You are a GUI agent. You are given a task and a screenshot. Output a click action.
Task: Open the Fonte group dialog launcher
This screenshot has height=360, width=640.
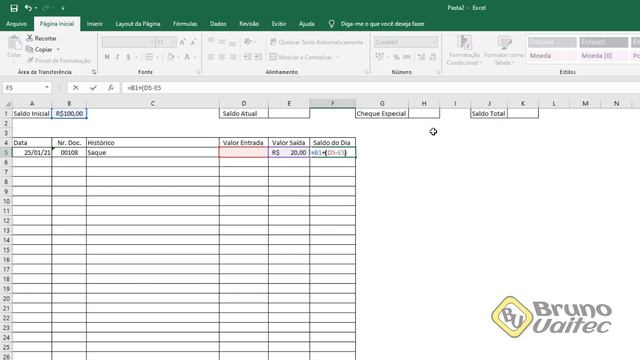tap(198, 72)
